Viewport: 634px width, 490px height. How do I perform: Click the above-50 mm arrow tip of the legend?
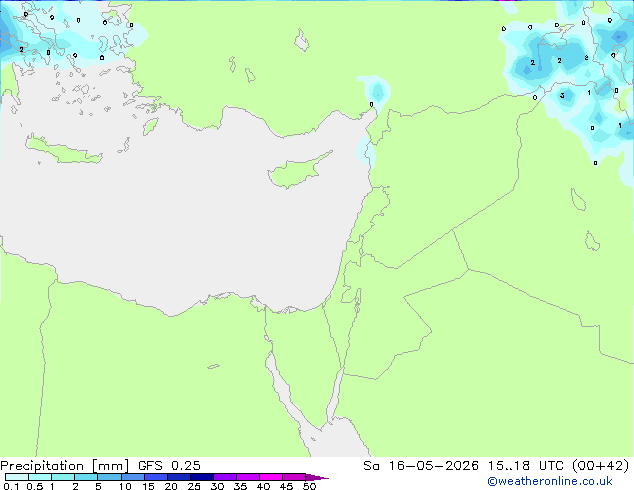tap(317, 478)
